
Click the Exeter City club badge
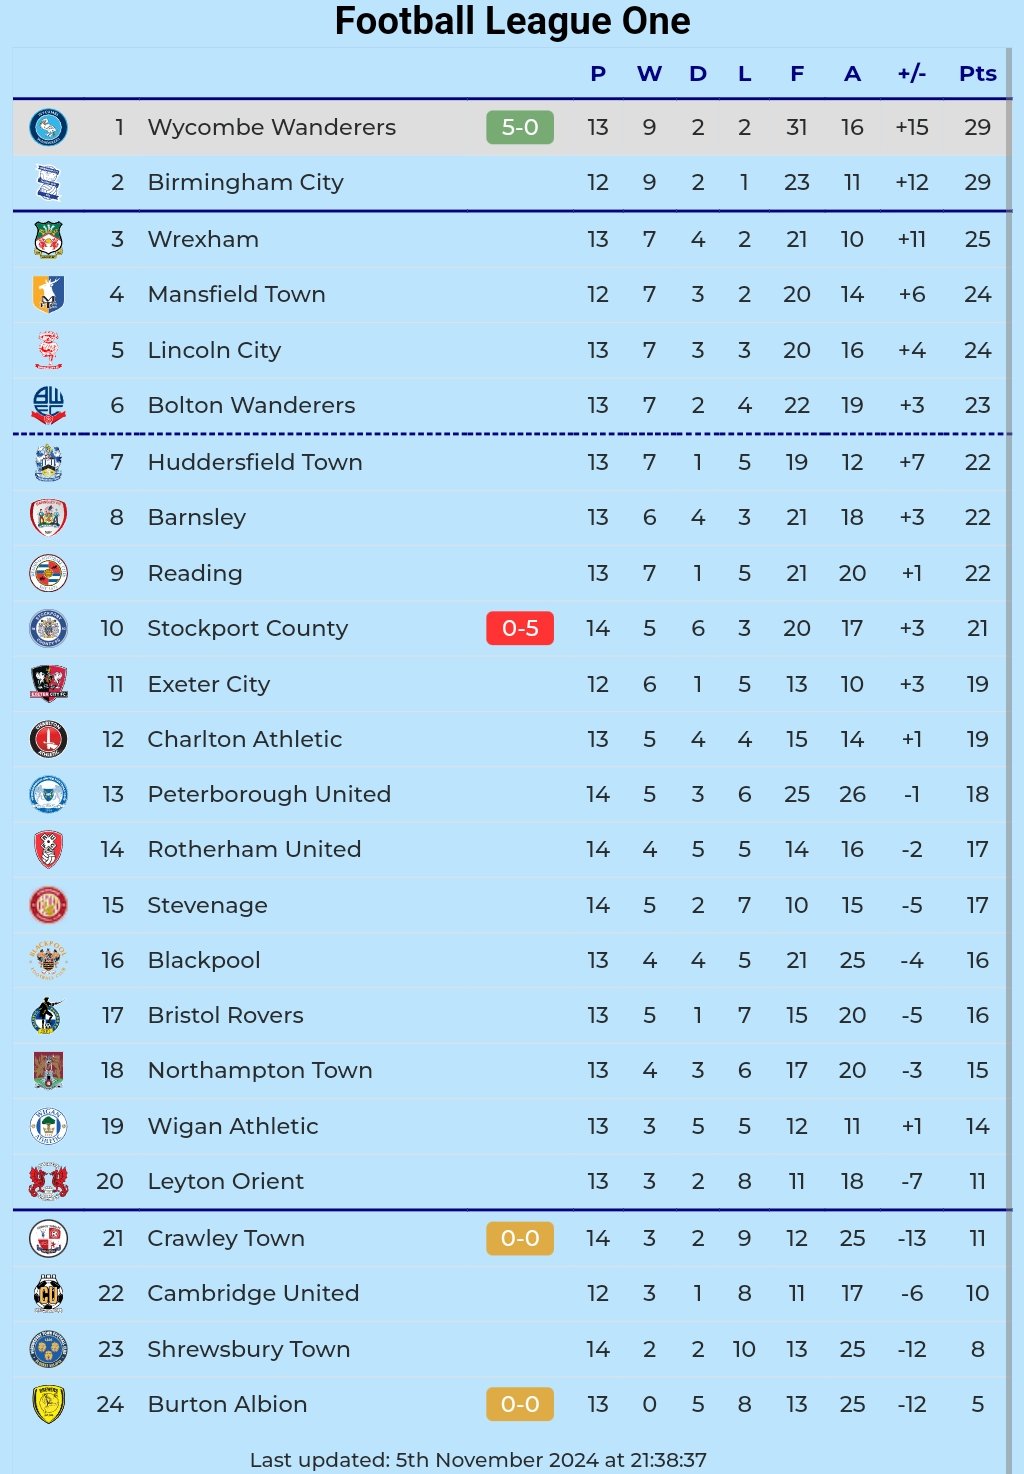48,684
